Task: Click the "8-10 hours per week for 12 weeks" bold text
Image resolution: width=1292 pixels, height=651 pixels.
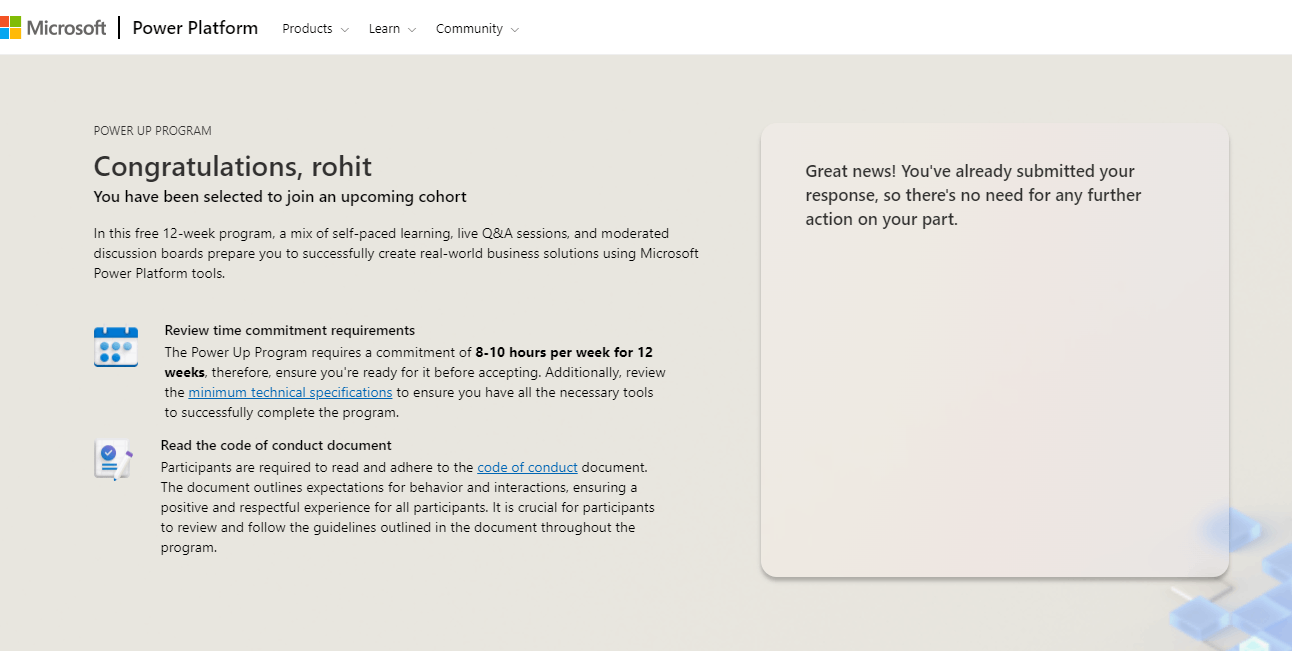Action: point(409,362)
